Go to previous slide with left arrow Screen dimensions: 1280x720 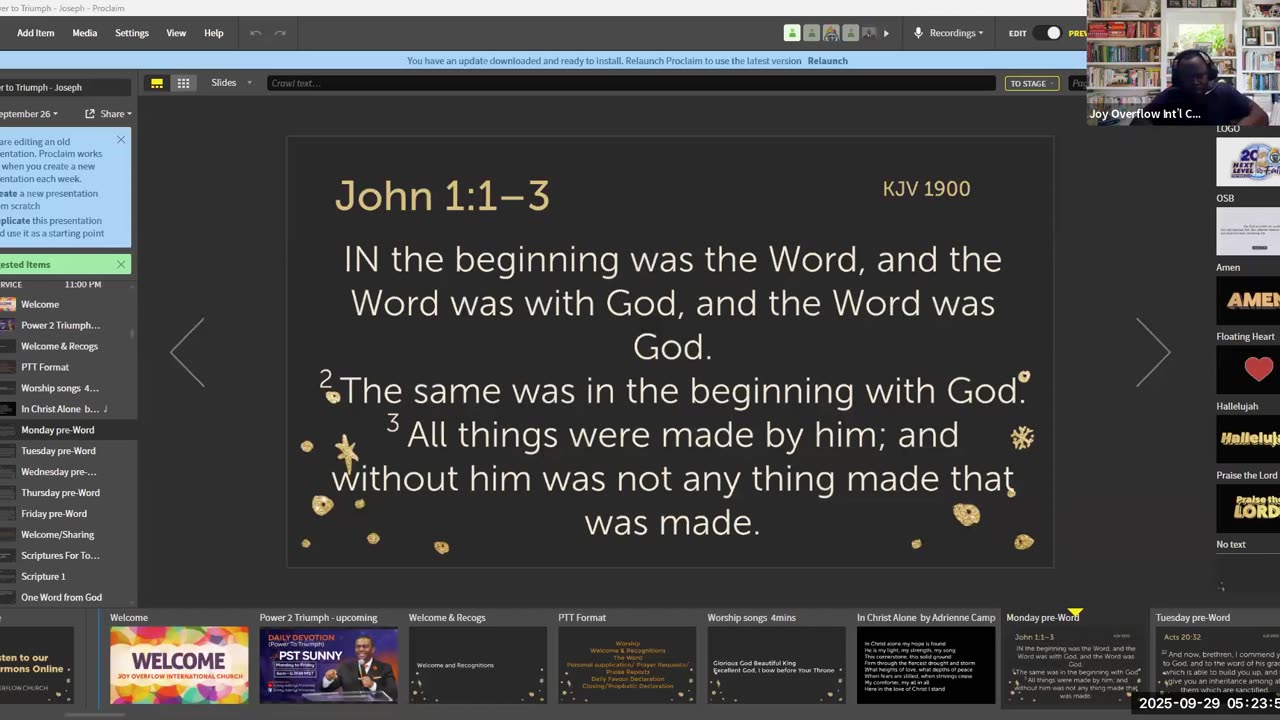click(x=187, y=352)
